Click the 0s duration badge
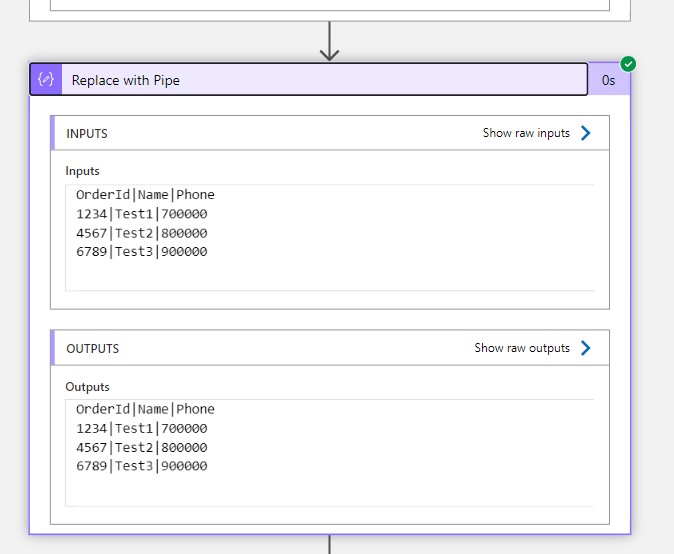Screen dimensions: 674x554 point(609,81)
